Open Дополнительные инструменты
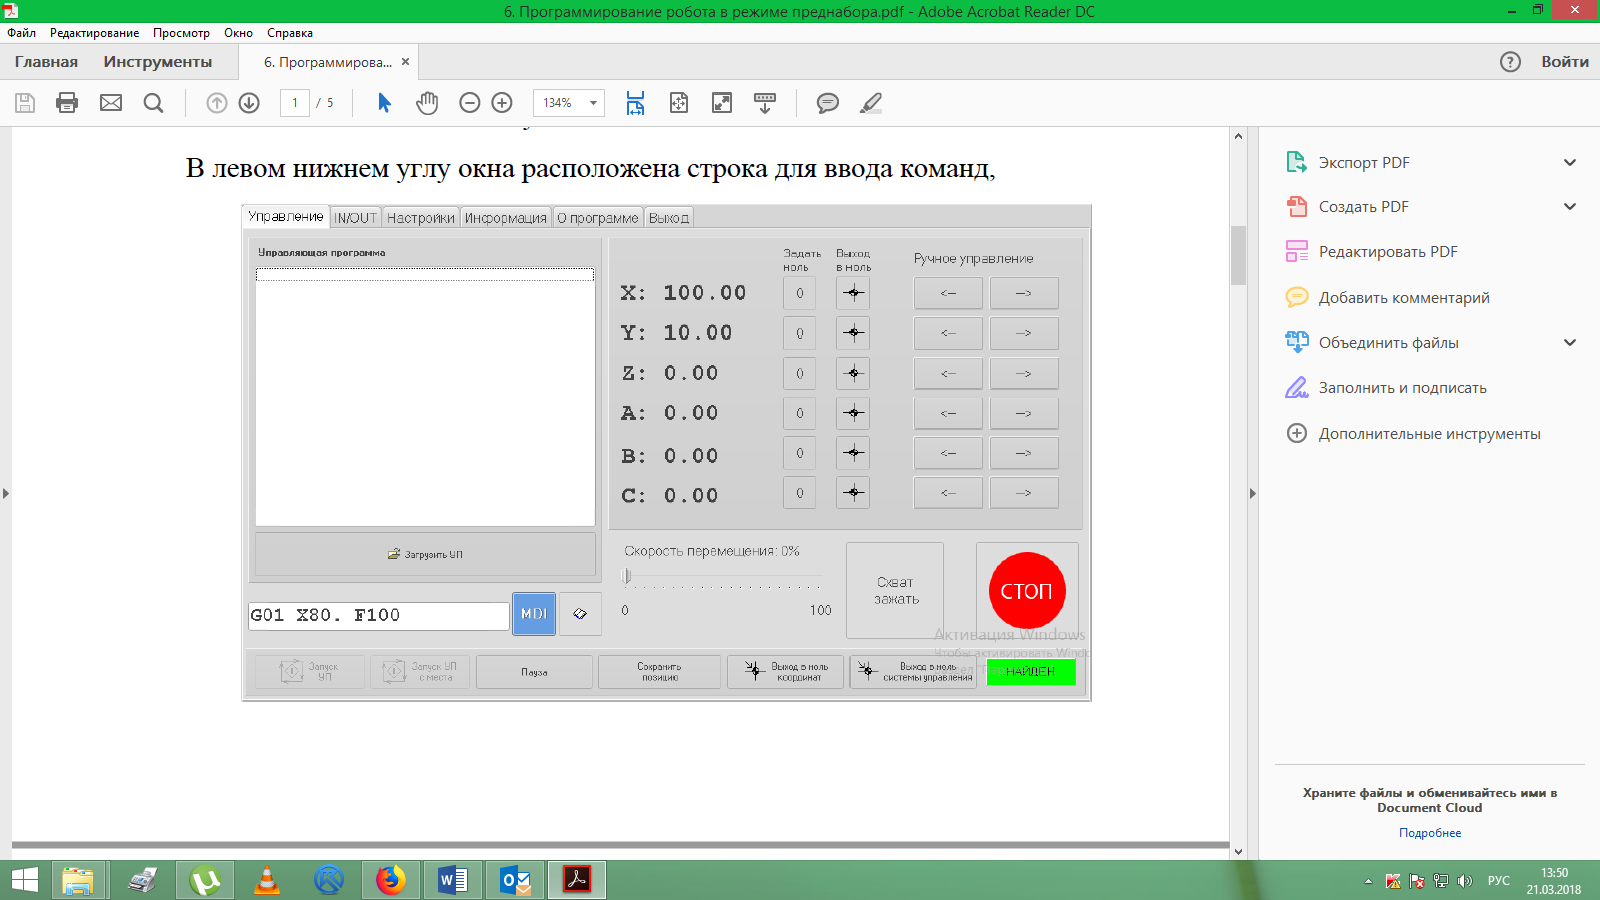This screenshot has height=900, width=1600. (1413, 433)
